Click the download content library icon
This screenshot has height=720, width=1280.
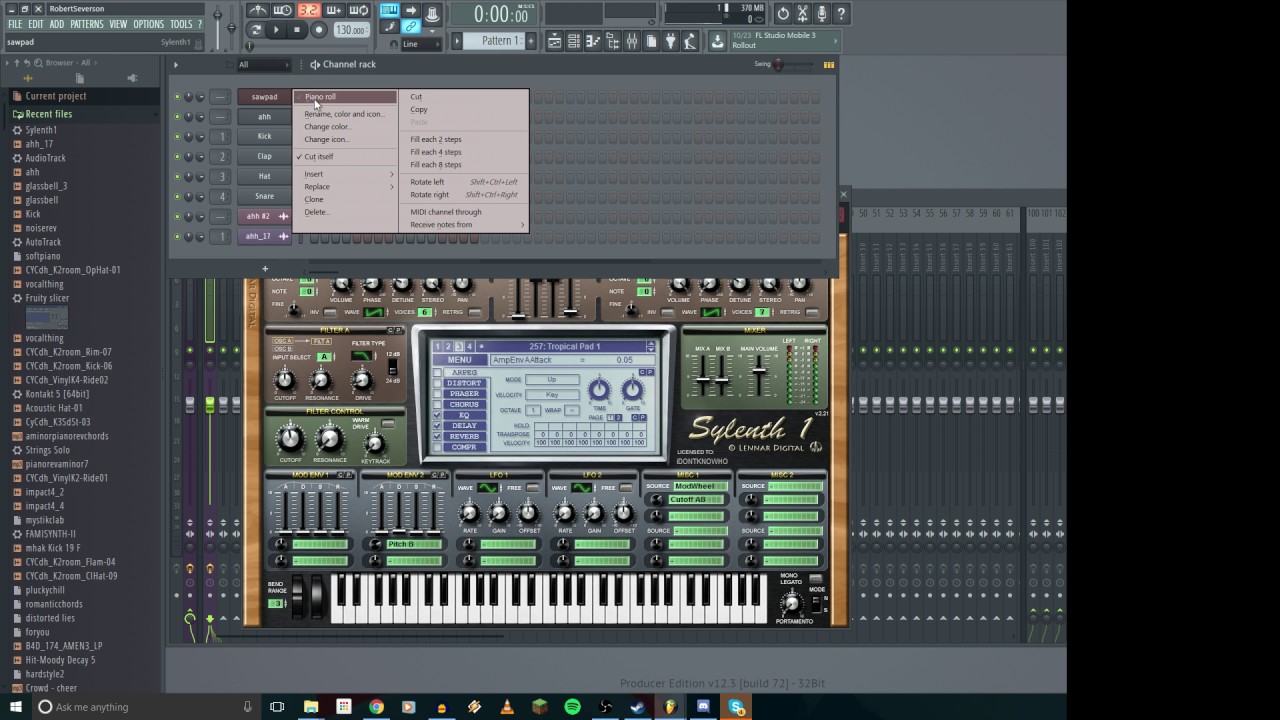tap(717, 41)
